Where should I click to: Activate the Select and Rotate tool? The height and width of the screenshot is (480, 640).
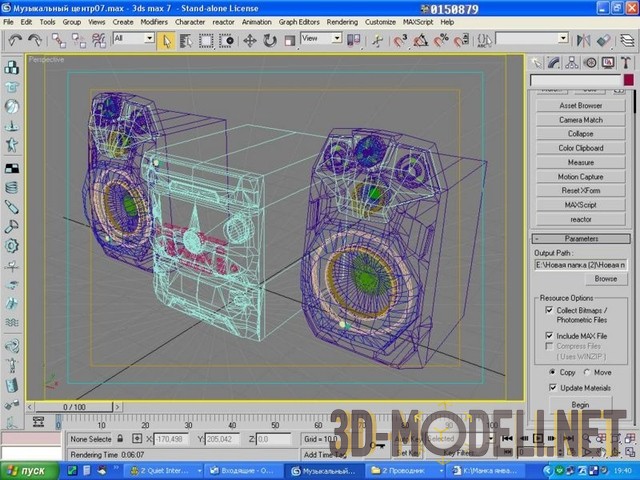coord(268,39)
